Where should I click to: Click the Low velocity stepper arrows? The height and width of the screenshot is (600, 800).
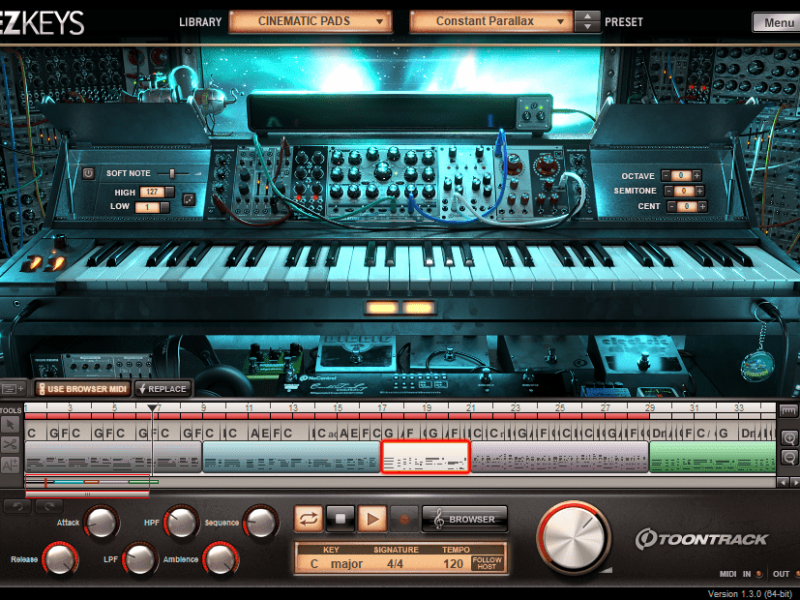click(164, 207)
